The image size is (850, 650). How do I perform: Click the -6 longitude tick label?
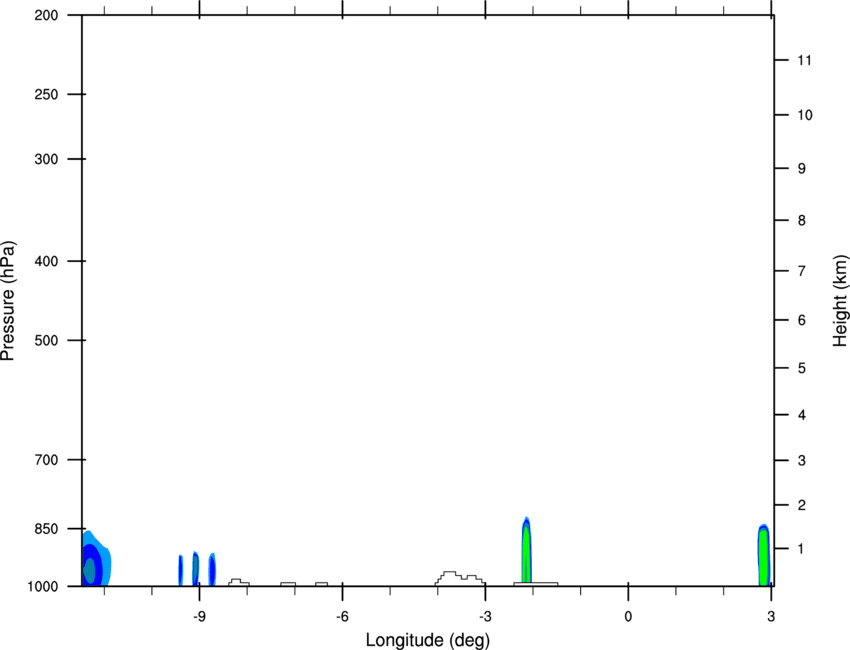coord(342,617)
